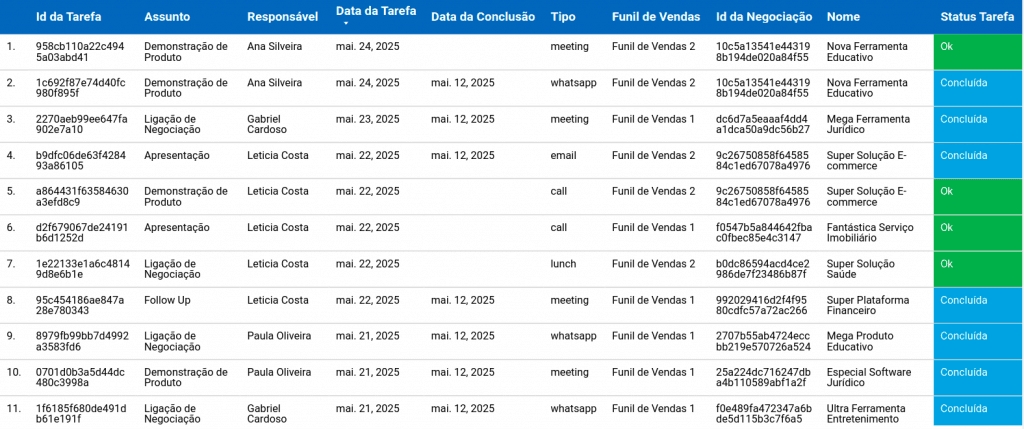The width and height of the screenshot is (1024, 429).
Task: Click row number 11 cell
Action: click(14, 408)
